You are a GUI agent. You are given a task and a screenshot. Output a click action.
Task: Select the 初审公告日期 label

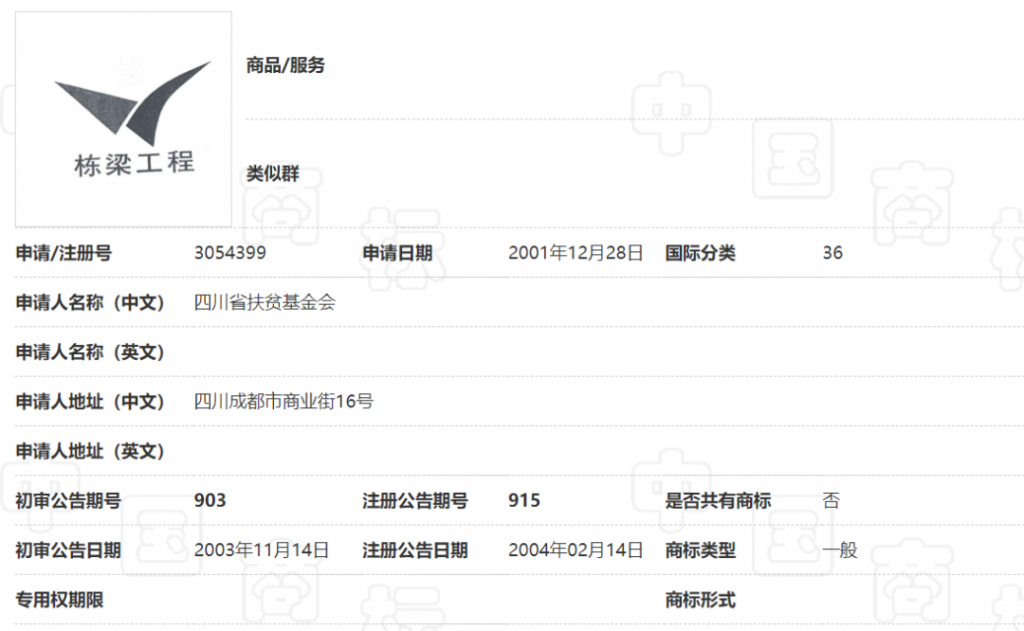(x=68, y=550)
